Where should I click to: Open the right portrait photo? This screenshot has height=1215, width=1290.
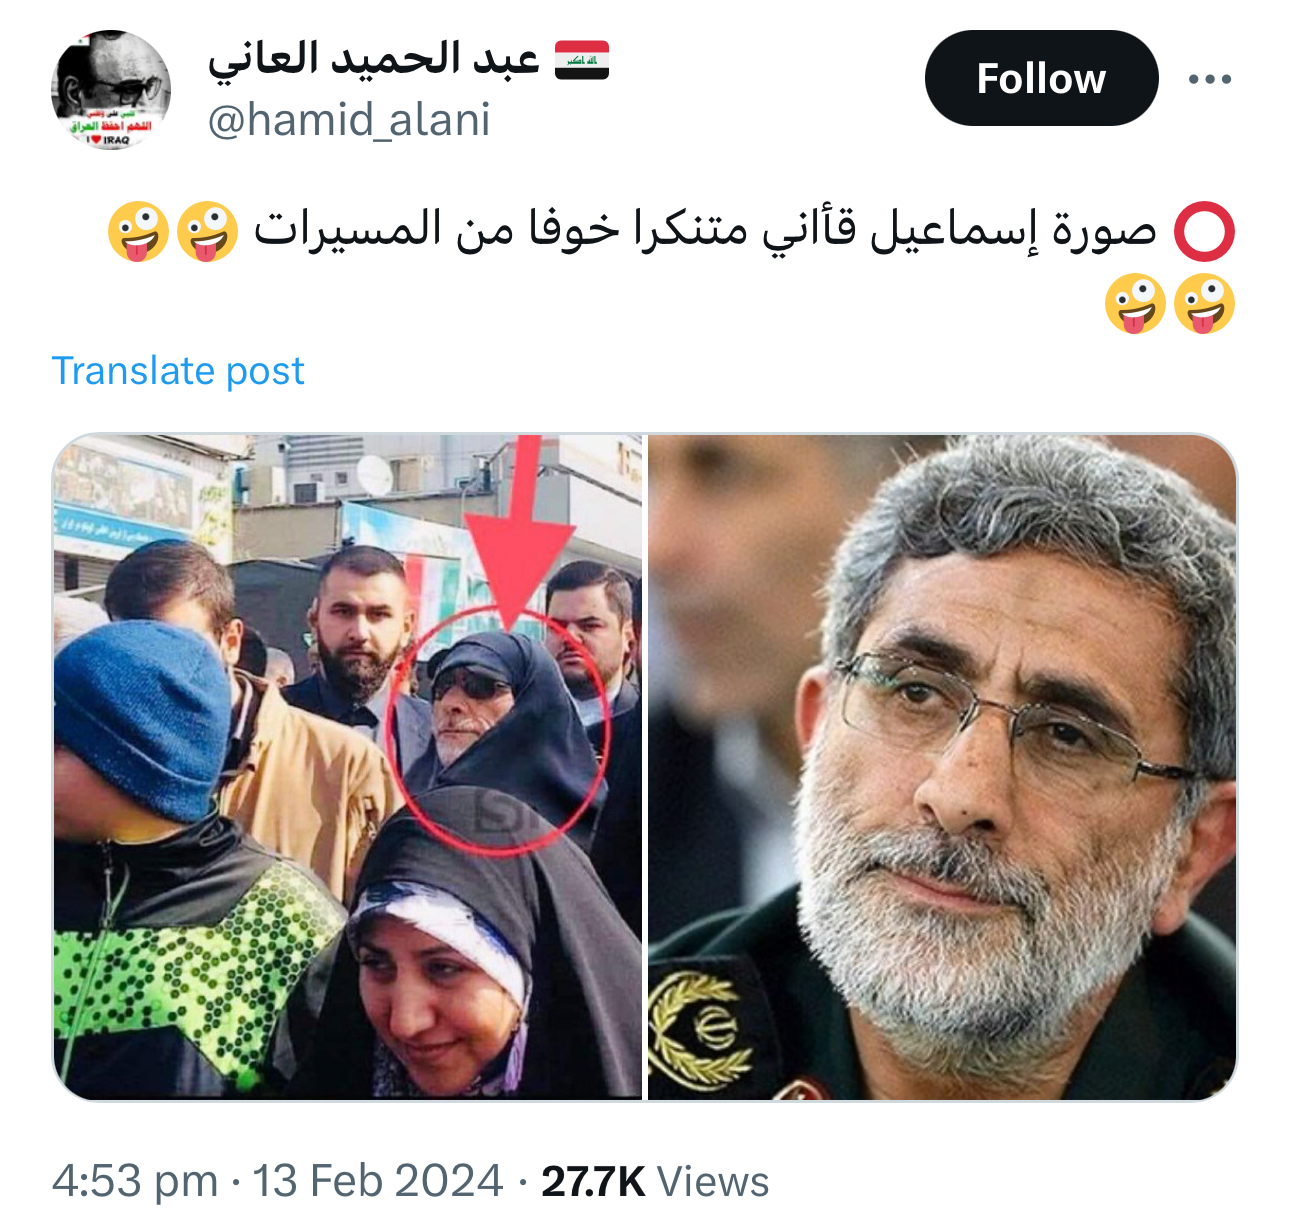pos(942,767)
